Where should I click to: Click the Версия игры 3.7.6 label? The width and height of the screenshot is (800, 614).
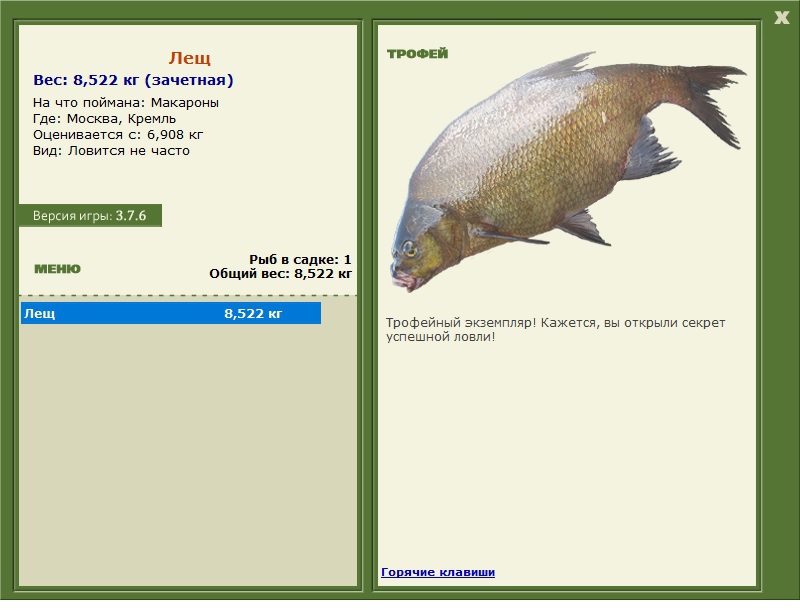pos(89,216)
